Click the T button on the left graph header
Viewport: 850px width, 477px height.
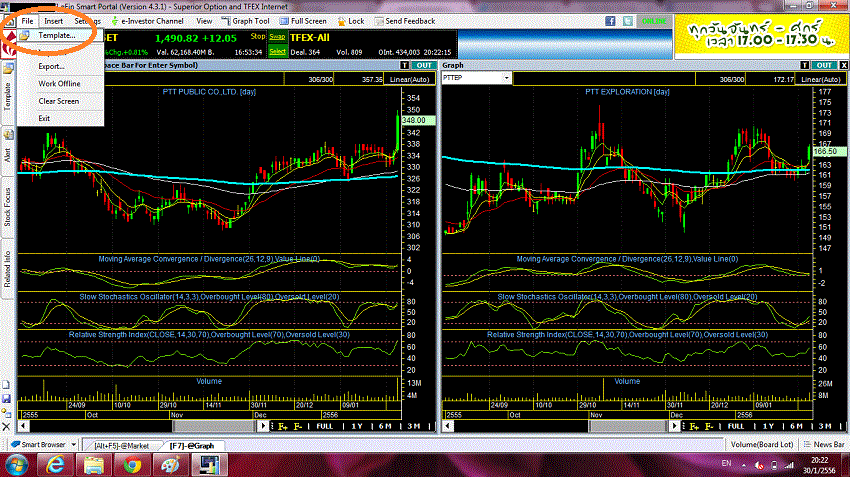click(x=404, y=65)
